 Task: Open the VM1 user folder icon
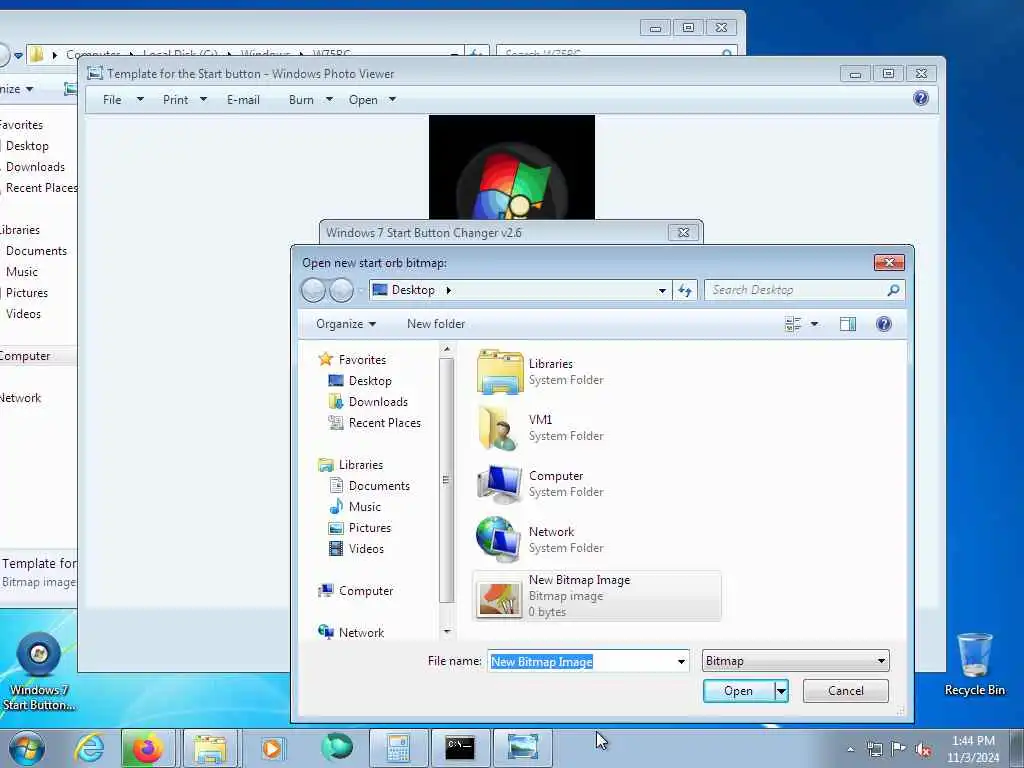tap(498, 428)
